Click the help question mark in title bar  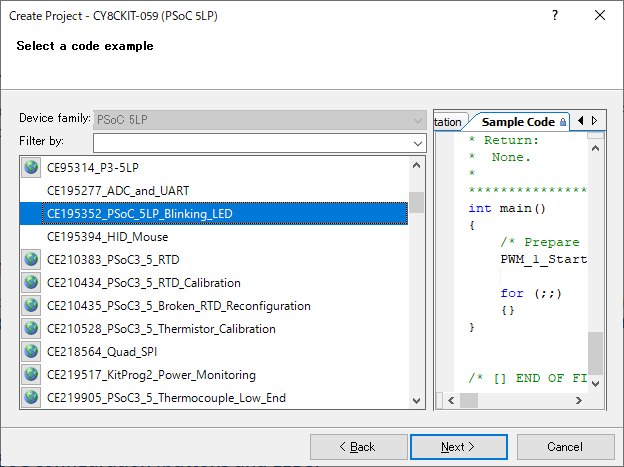tap(555, 15)
